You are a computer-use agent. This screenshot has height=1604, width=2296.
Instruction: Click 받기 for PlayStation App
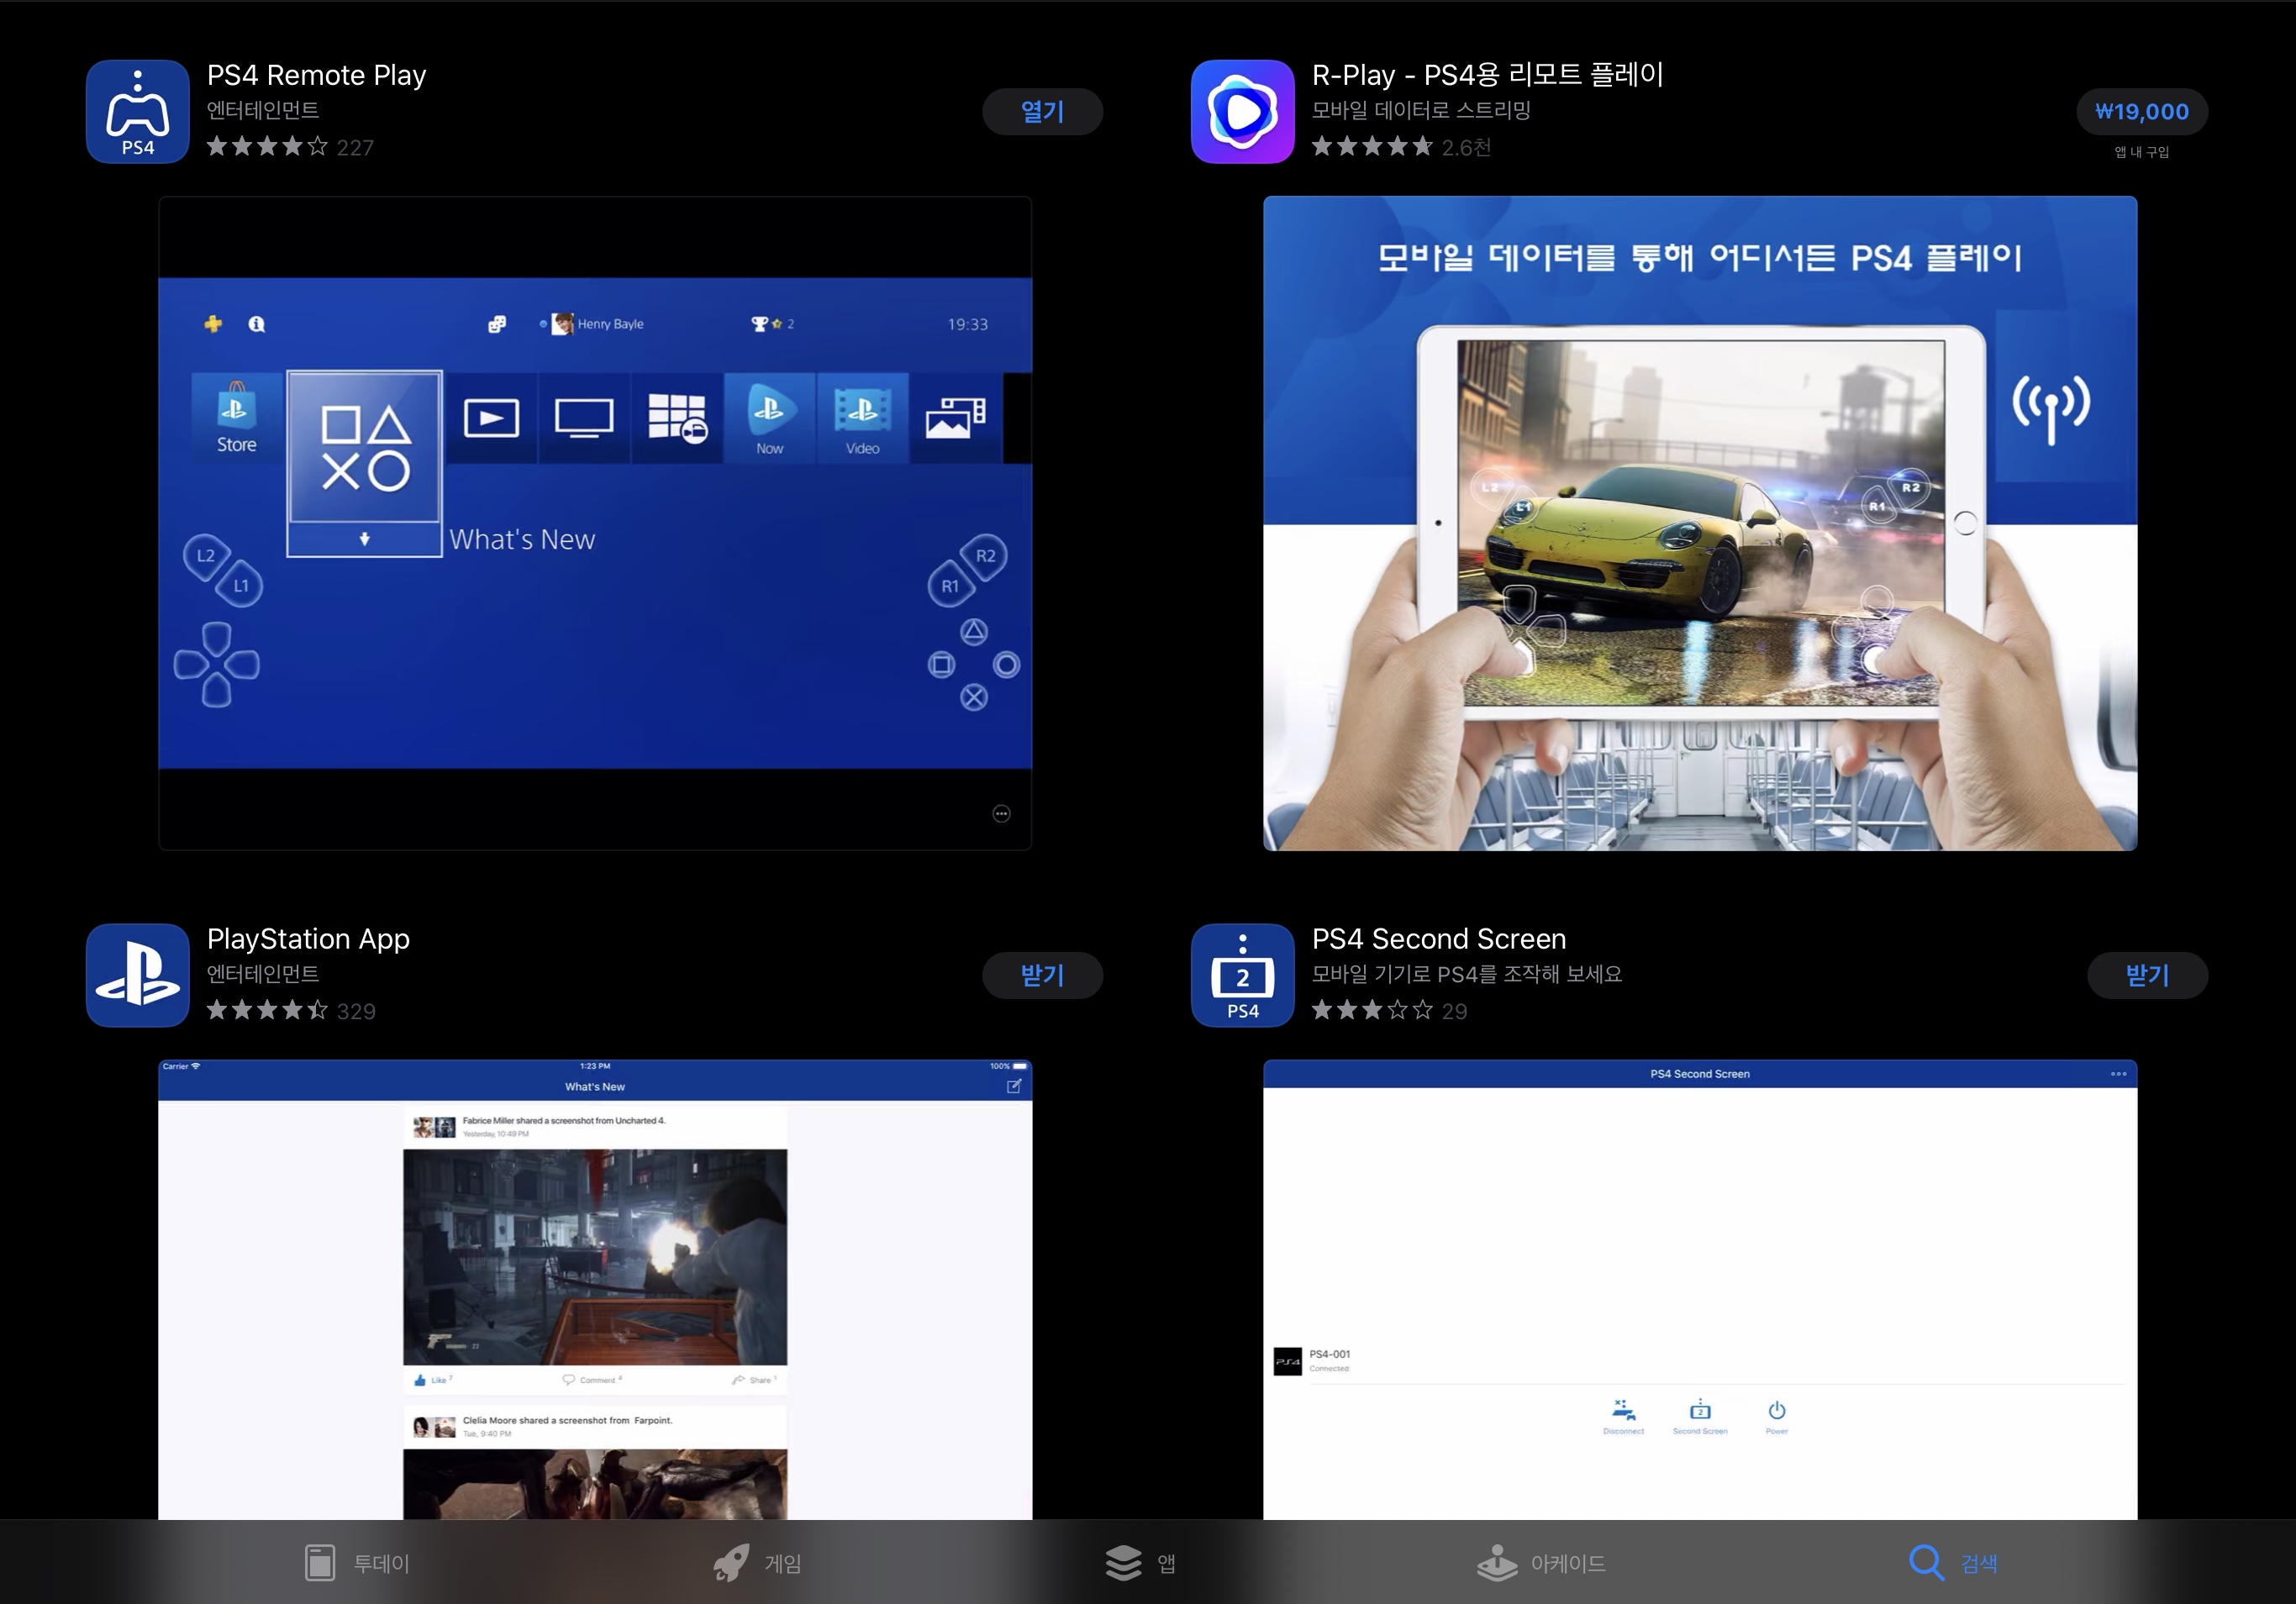(x=1042, y=975)
